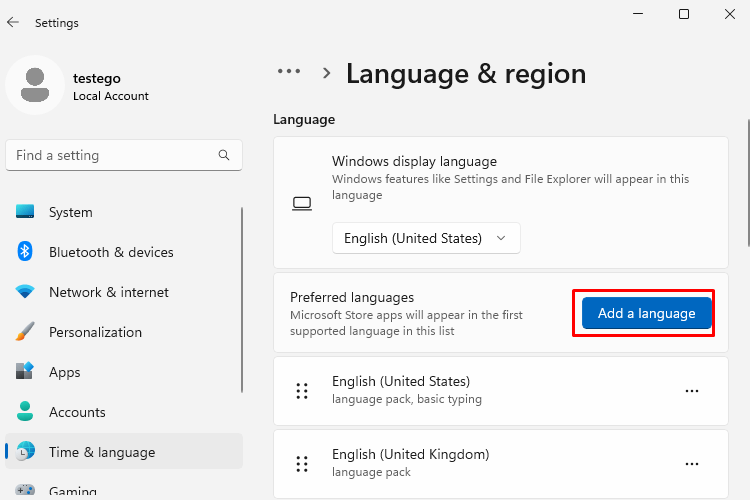Open System via its monitor icon
Viewport: 750px width, 500px height.
tap(25, 211)
